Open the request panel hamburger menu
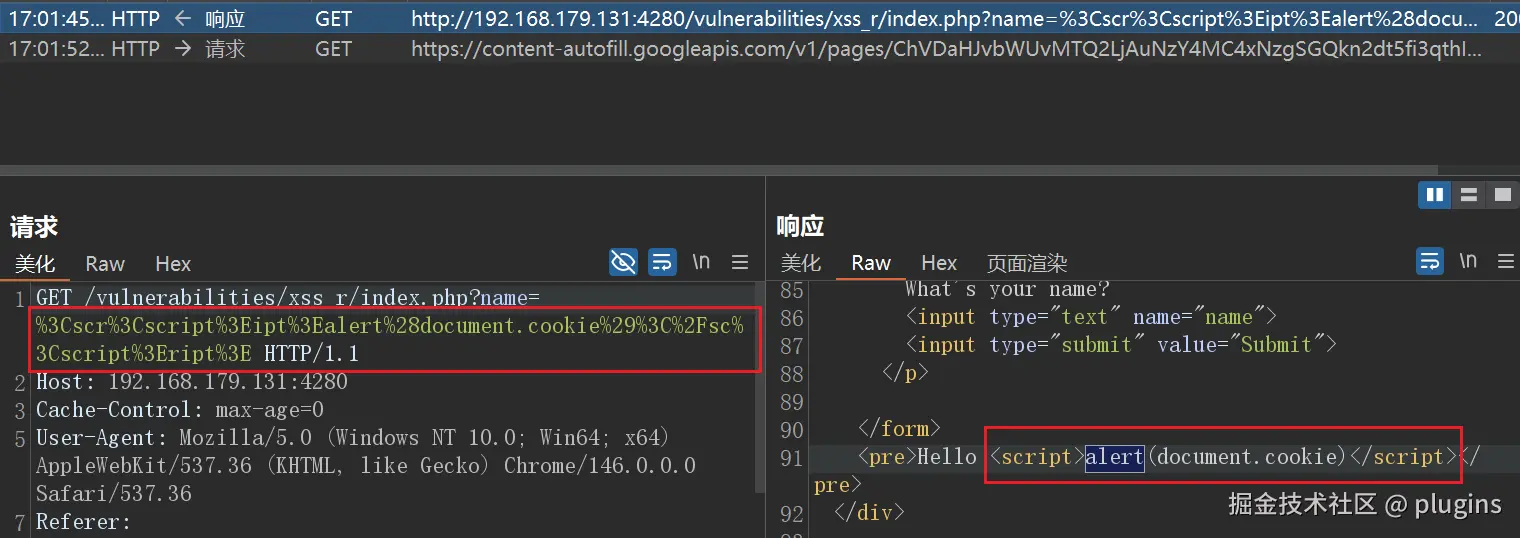The image size is (1520, 538). (740, 262)
